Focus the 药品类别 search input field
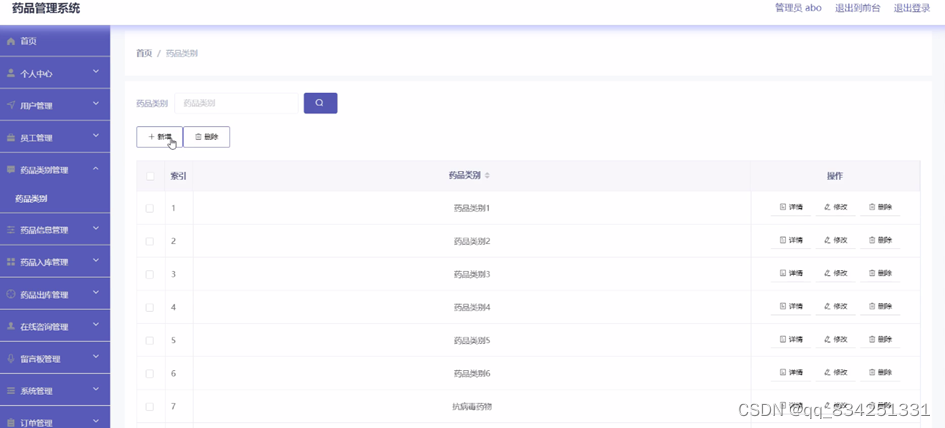The image size is (945, 428). pyautogui.click(x=236, y=103)
